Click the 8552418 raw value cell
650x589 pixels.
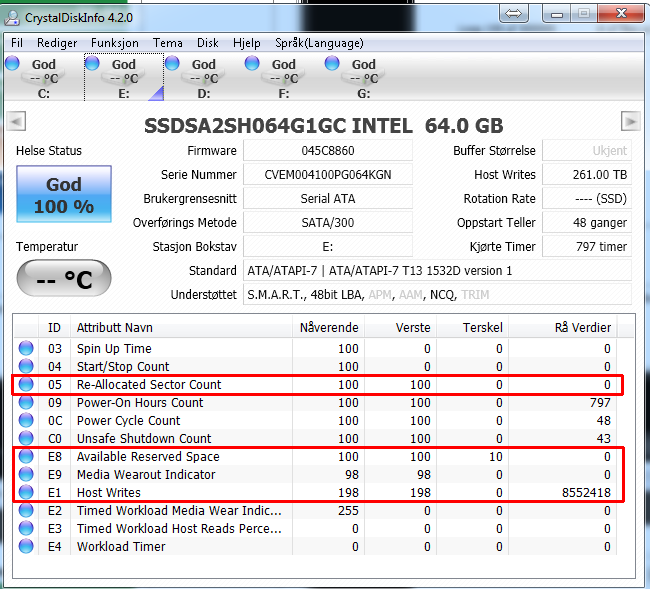[586, 492]
